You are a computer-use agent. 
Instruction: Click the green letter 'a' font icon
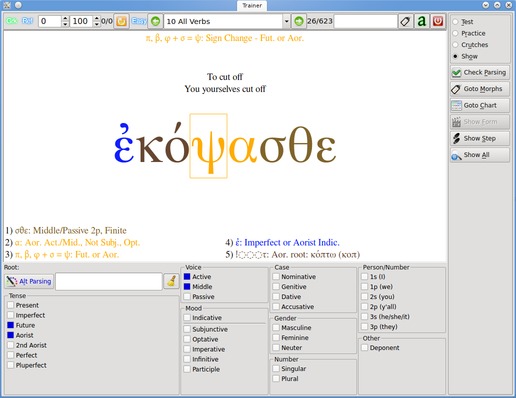tap(422, 21)
